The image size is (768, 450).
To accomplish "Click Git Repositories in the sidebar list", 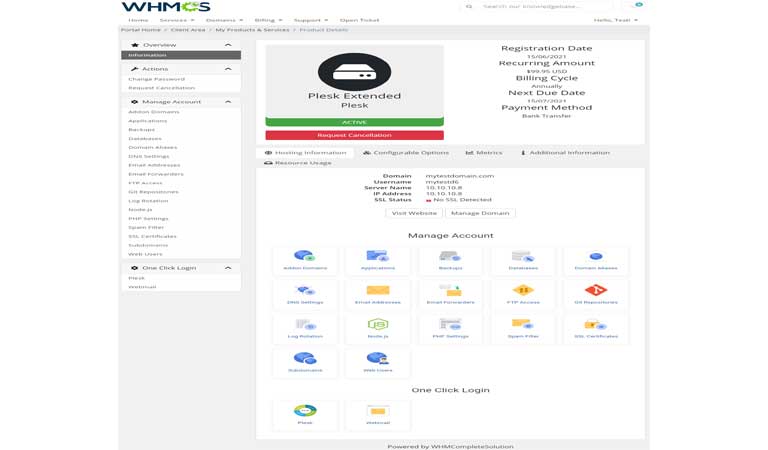I will pos(153,192).
